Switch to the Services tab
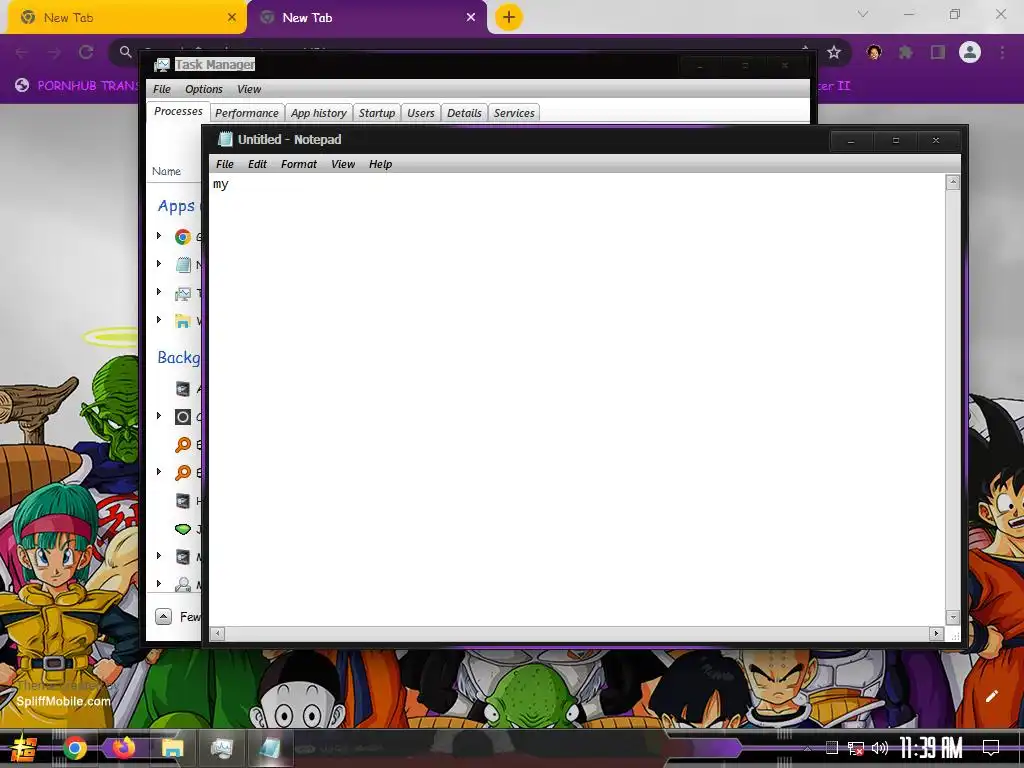The image size is (1024, 768). click(514, 113)
